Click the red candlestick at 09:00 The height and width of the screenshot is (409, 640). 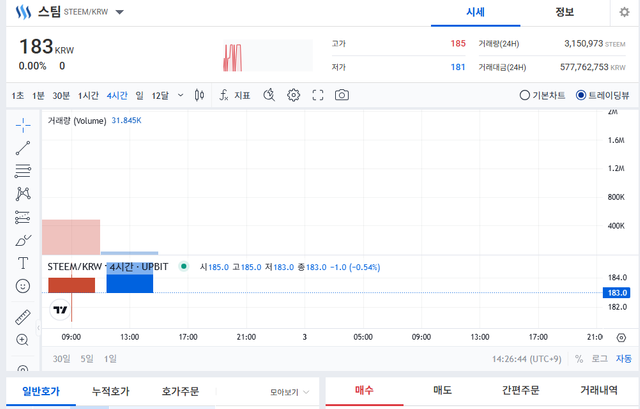[71, 285]
